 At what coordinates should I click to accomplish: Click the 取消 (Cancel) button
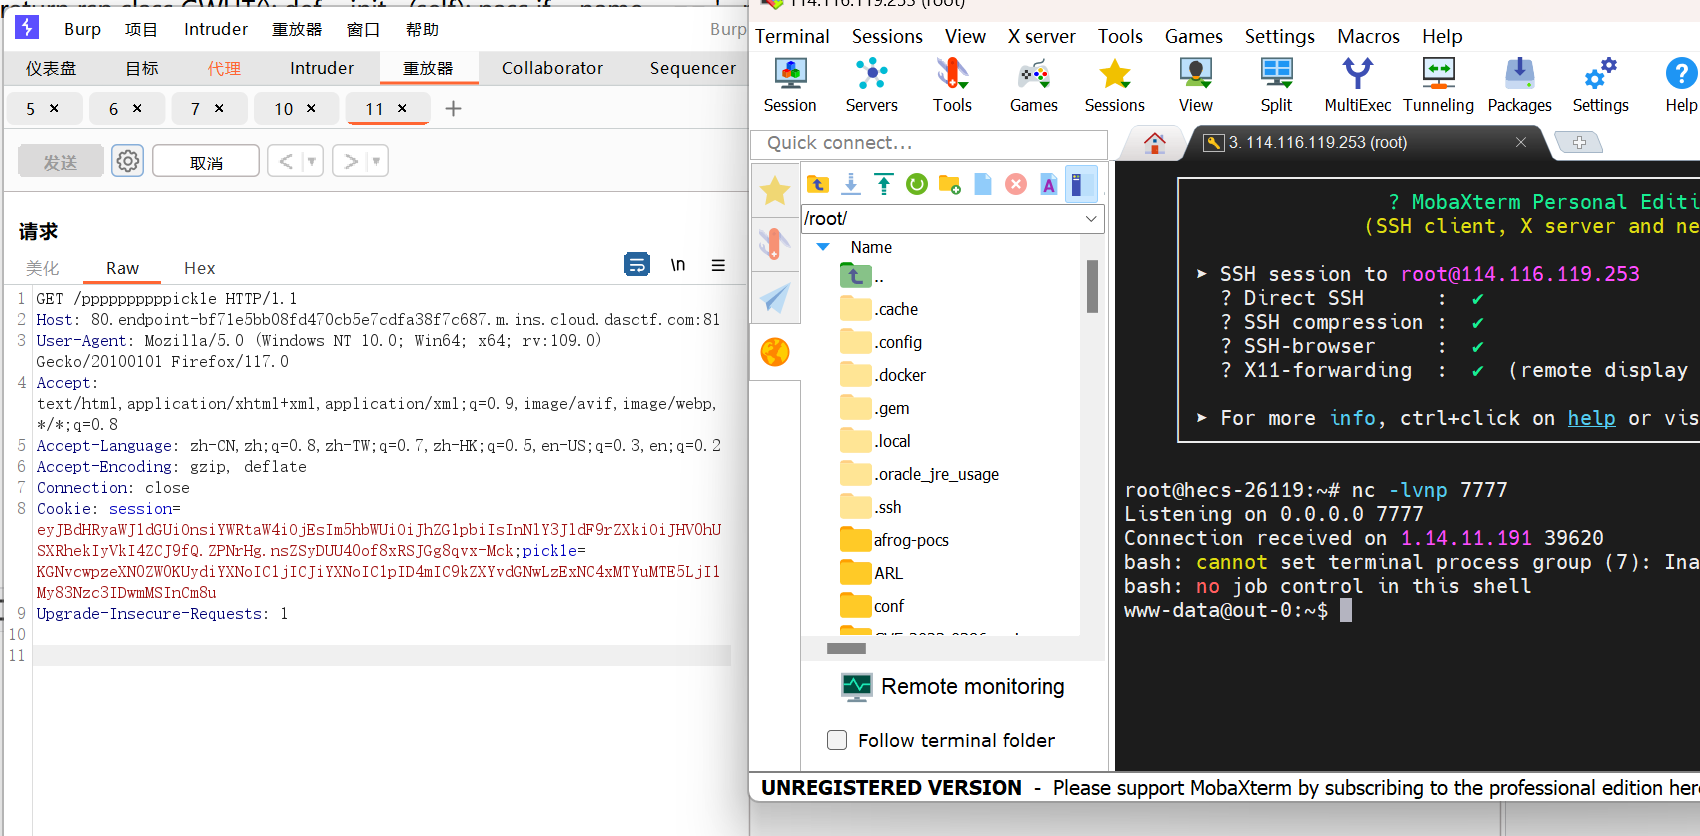[x=206, y=161]
